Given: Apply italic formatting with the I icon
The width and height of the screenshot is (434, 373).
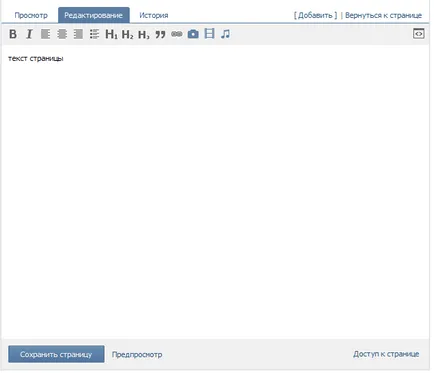Looking at the screenshot, I should [29, 34].
